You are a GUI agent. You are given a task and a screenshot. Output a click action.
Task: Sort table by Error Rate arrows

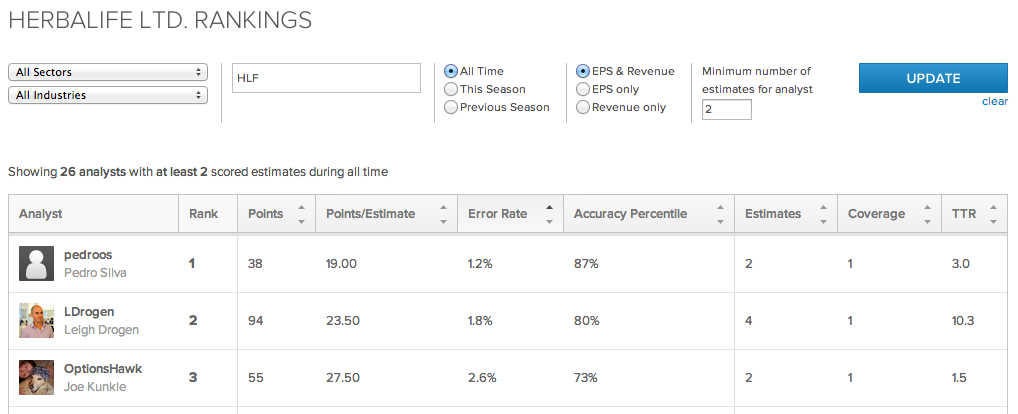click(x=548, y=214)
